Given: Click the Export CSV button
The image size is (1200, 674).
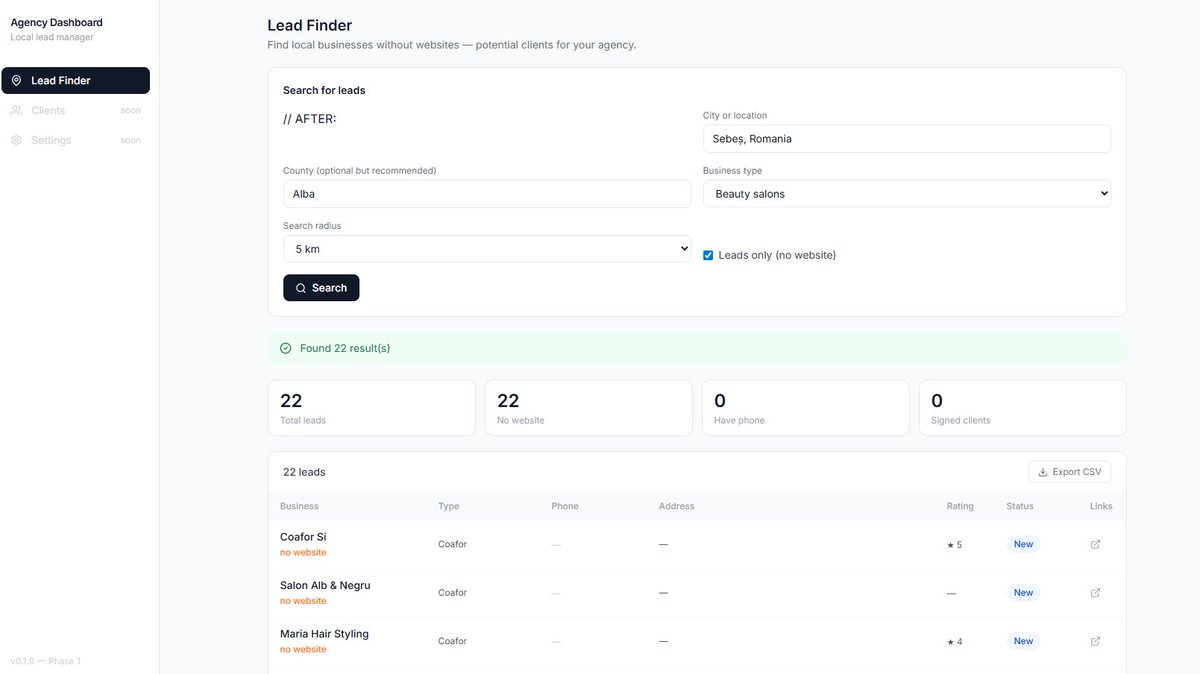Looking at the screenshot, I should click(x=1069, y=472).
